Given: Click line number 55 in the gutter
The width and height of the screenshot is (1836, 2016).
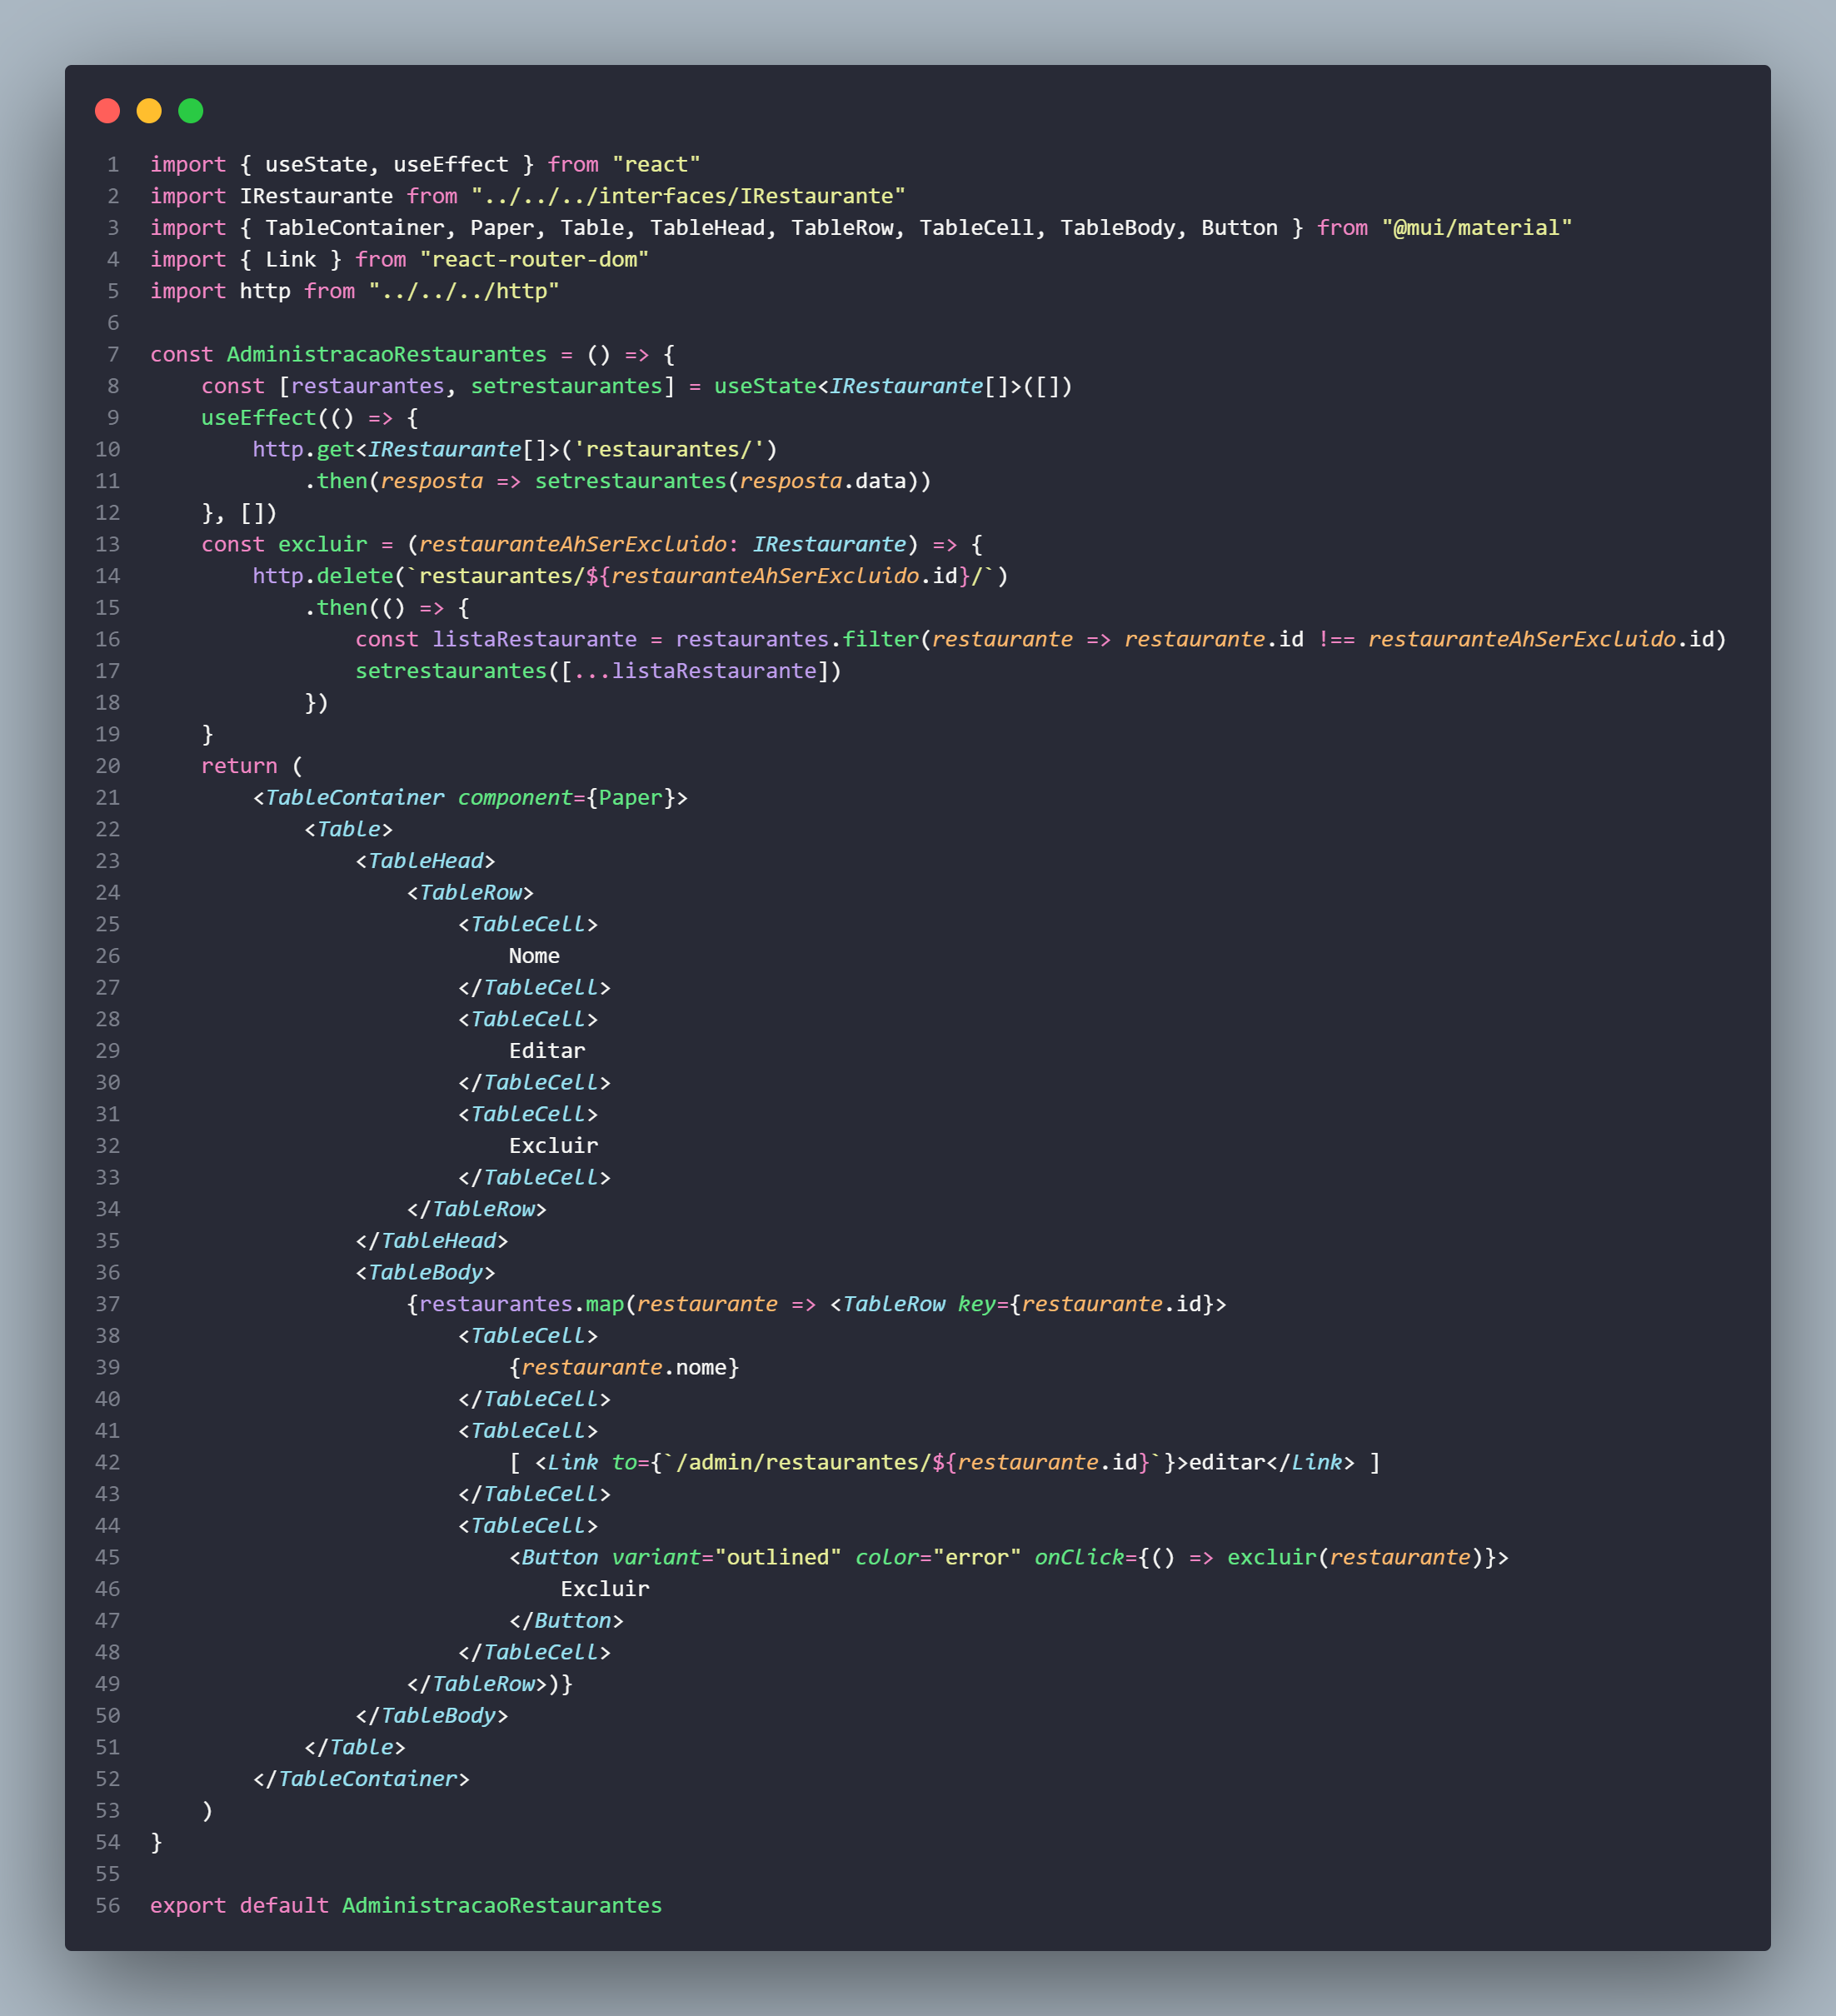Looking at the screenshot, I should (x=107, y=1874).
